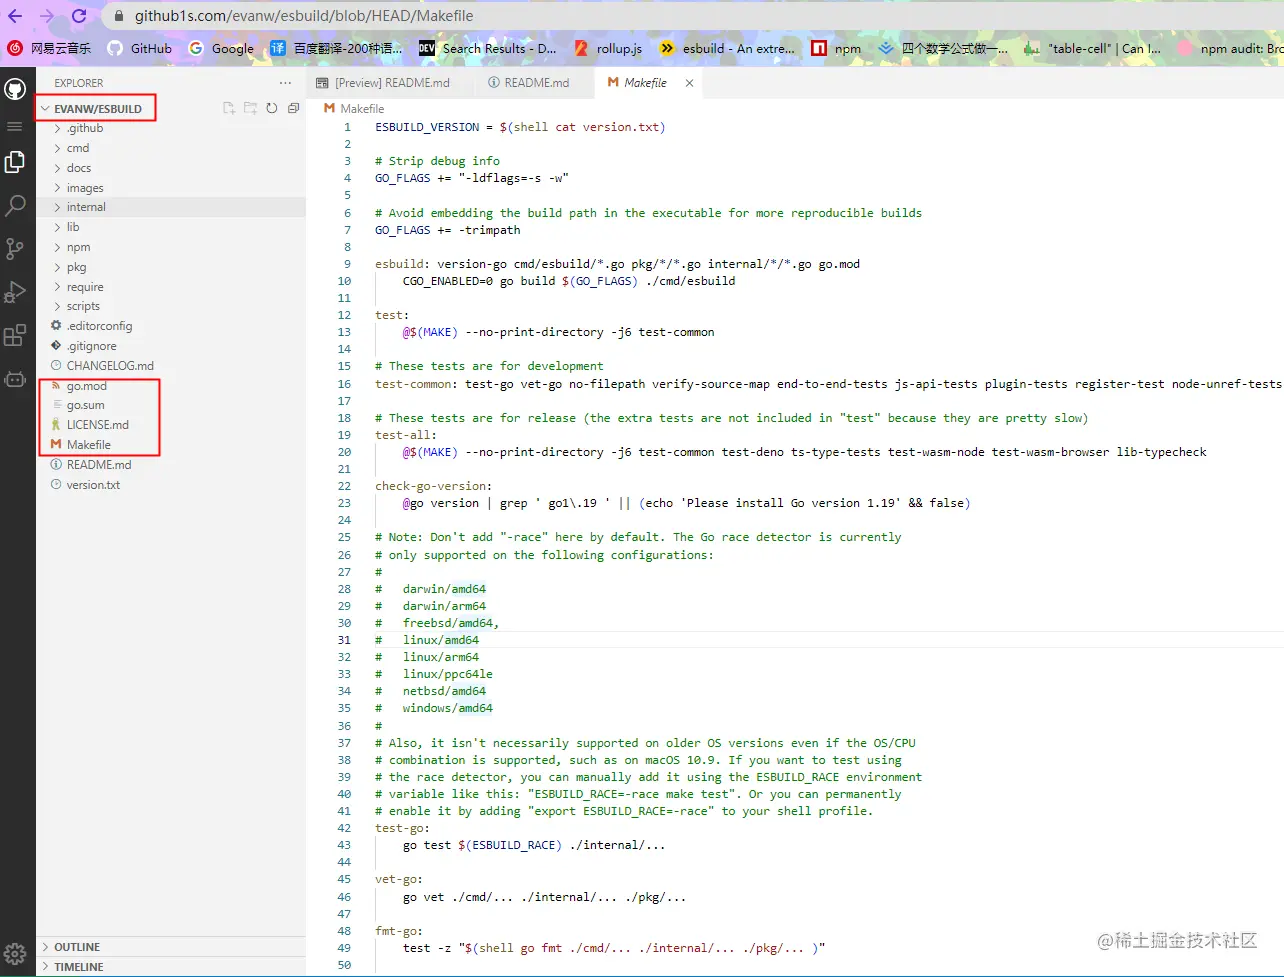Image resolution: width=1284 pixels, height=977 pixels.
Task: Open the GitHub logo in the activity bar
Action: pyautogui.click(x=15, y=90)
